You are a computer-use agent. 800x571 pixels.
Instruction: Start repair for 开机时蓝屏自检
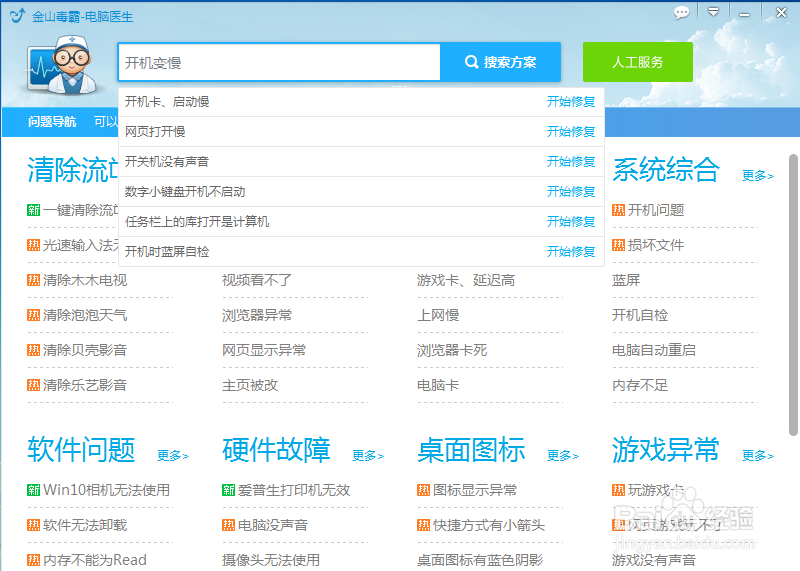[x=571, y=252]
